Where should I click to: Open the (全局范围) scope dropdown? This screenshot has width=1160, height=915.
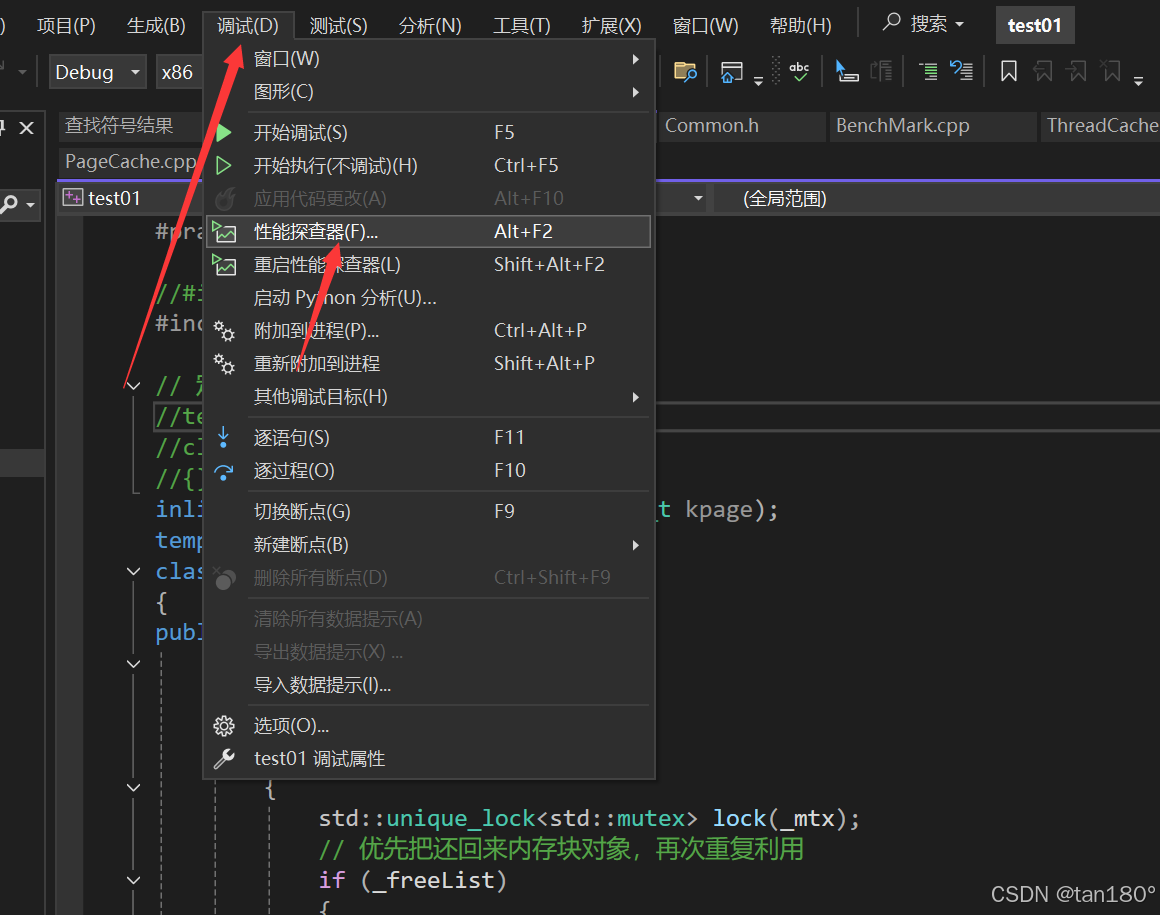point(937,198)
